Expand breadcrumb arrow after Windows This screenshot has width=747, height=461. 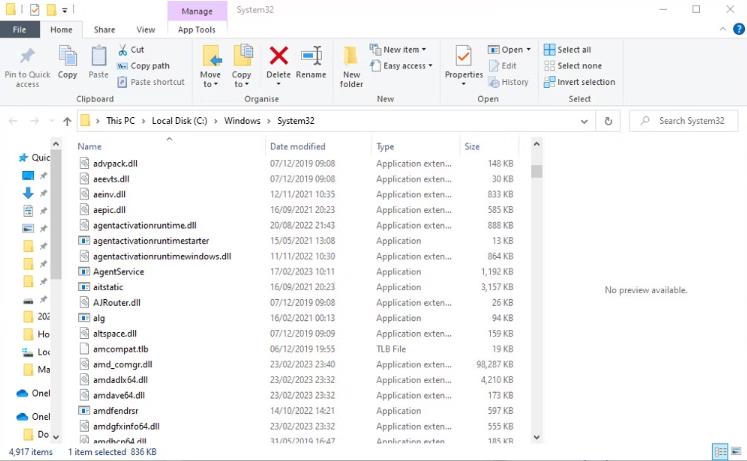tap(269, 121)
